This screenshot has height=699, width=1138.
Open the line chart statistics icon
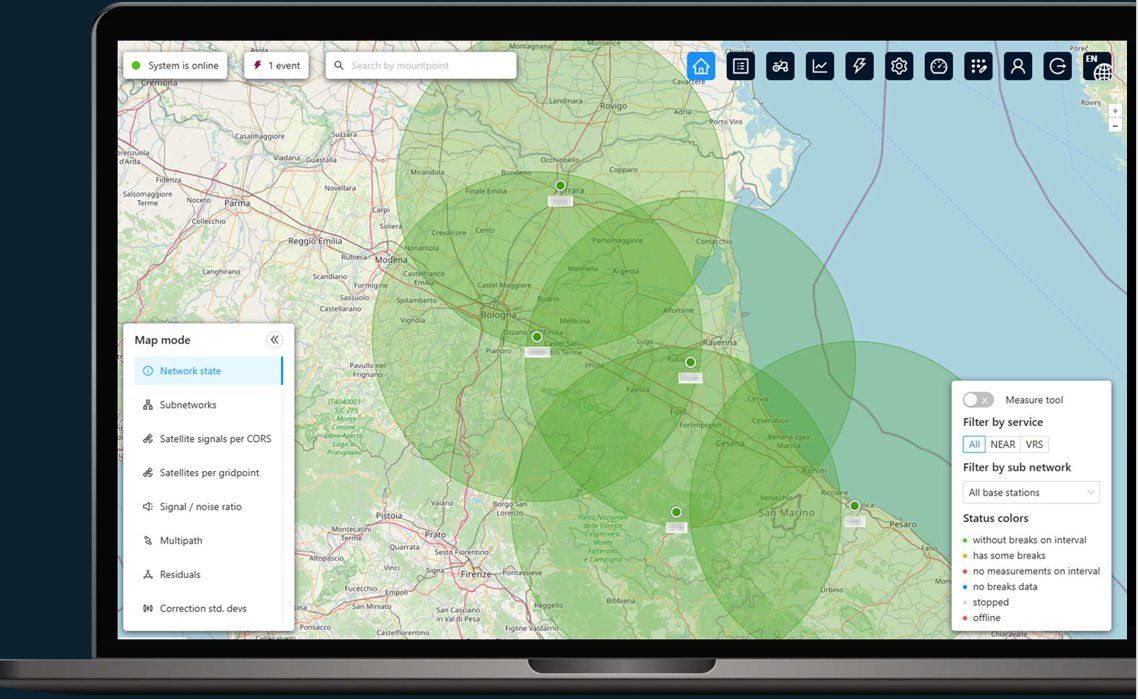coord(819,66)
